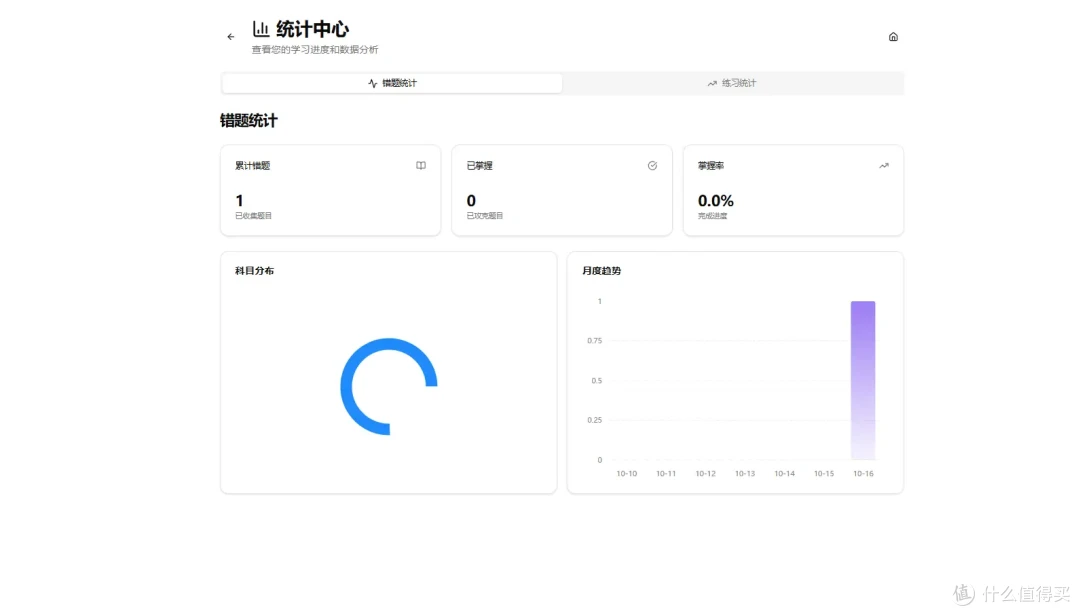Screen dimensions: 1080x616
Task: Switch to the 练习统计 tab
Action: 731,83
